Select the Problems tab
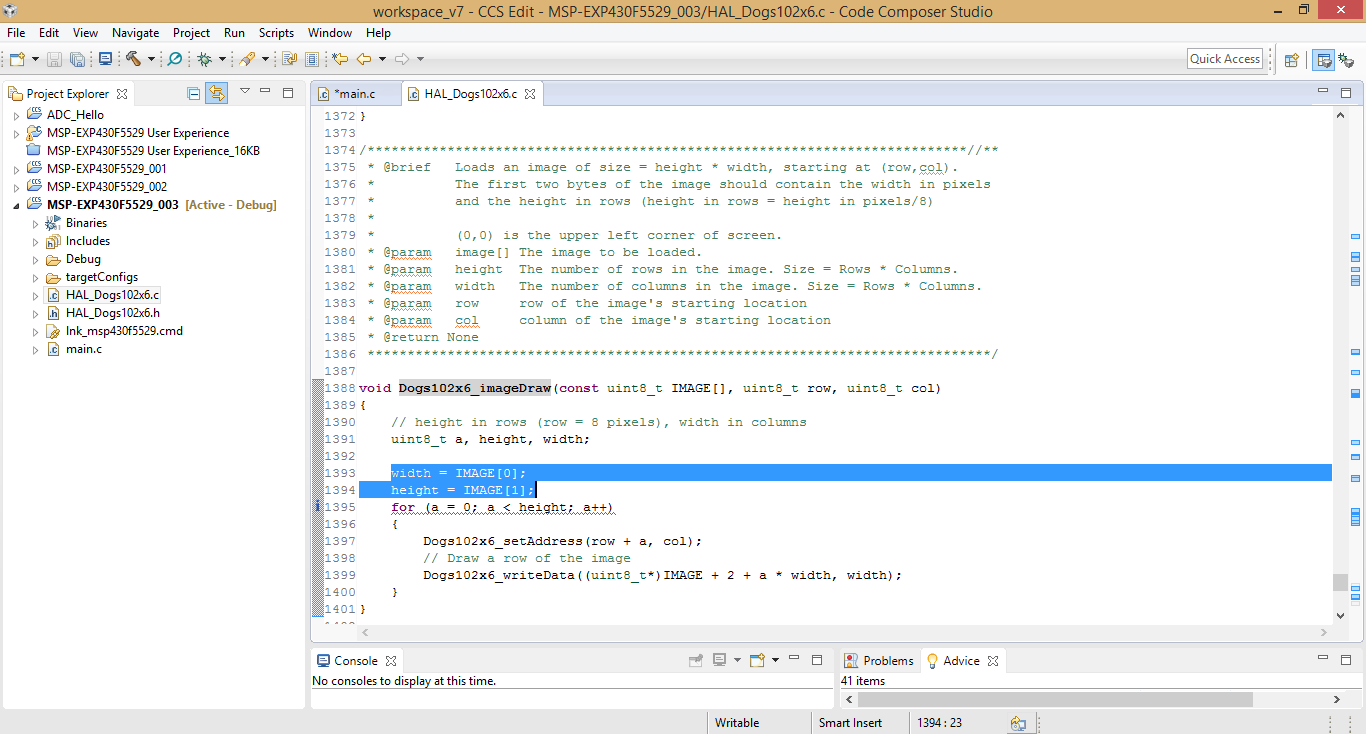 click(886, 660)
